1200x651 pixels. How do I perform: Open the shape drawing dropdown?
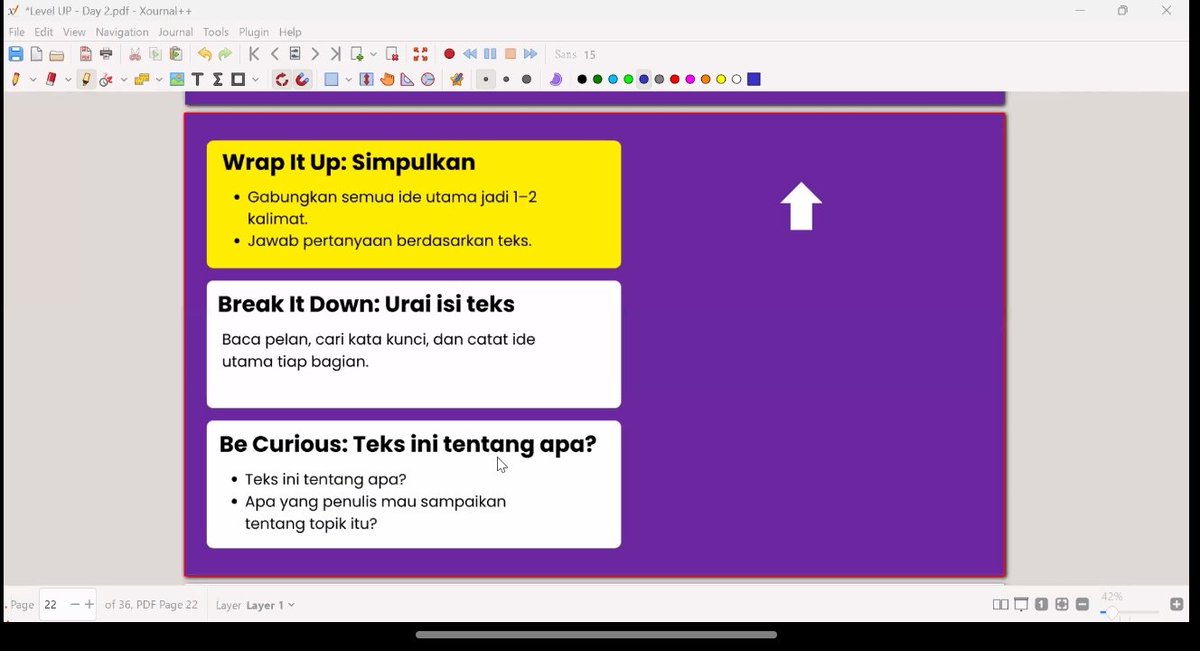point(256,80)
